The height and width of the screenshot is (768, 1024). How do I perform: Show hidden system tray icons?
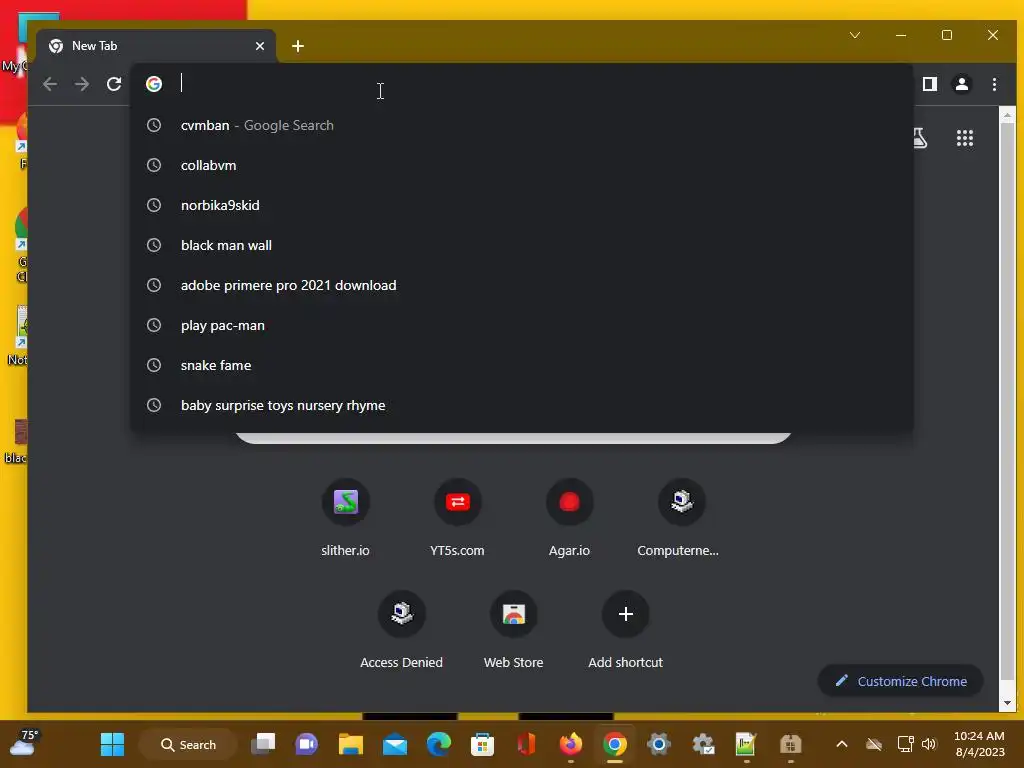click(x=842, y=744)
